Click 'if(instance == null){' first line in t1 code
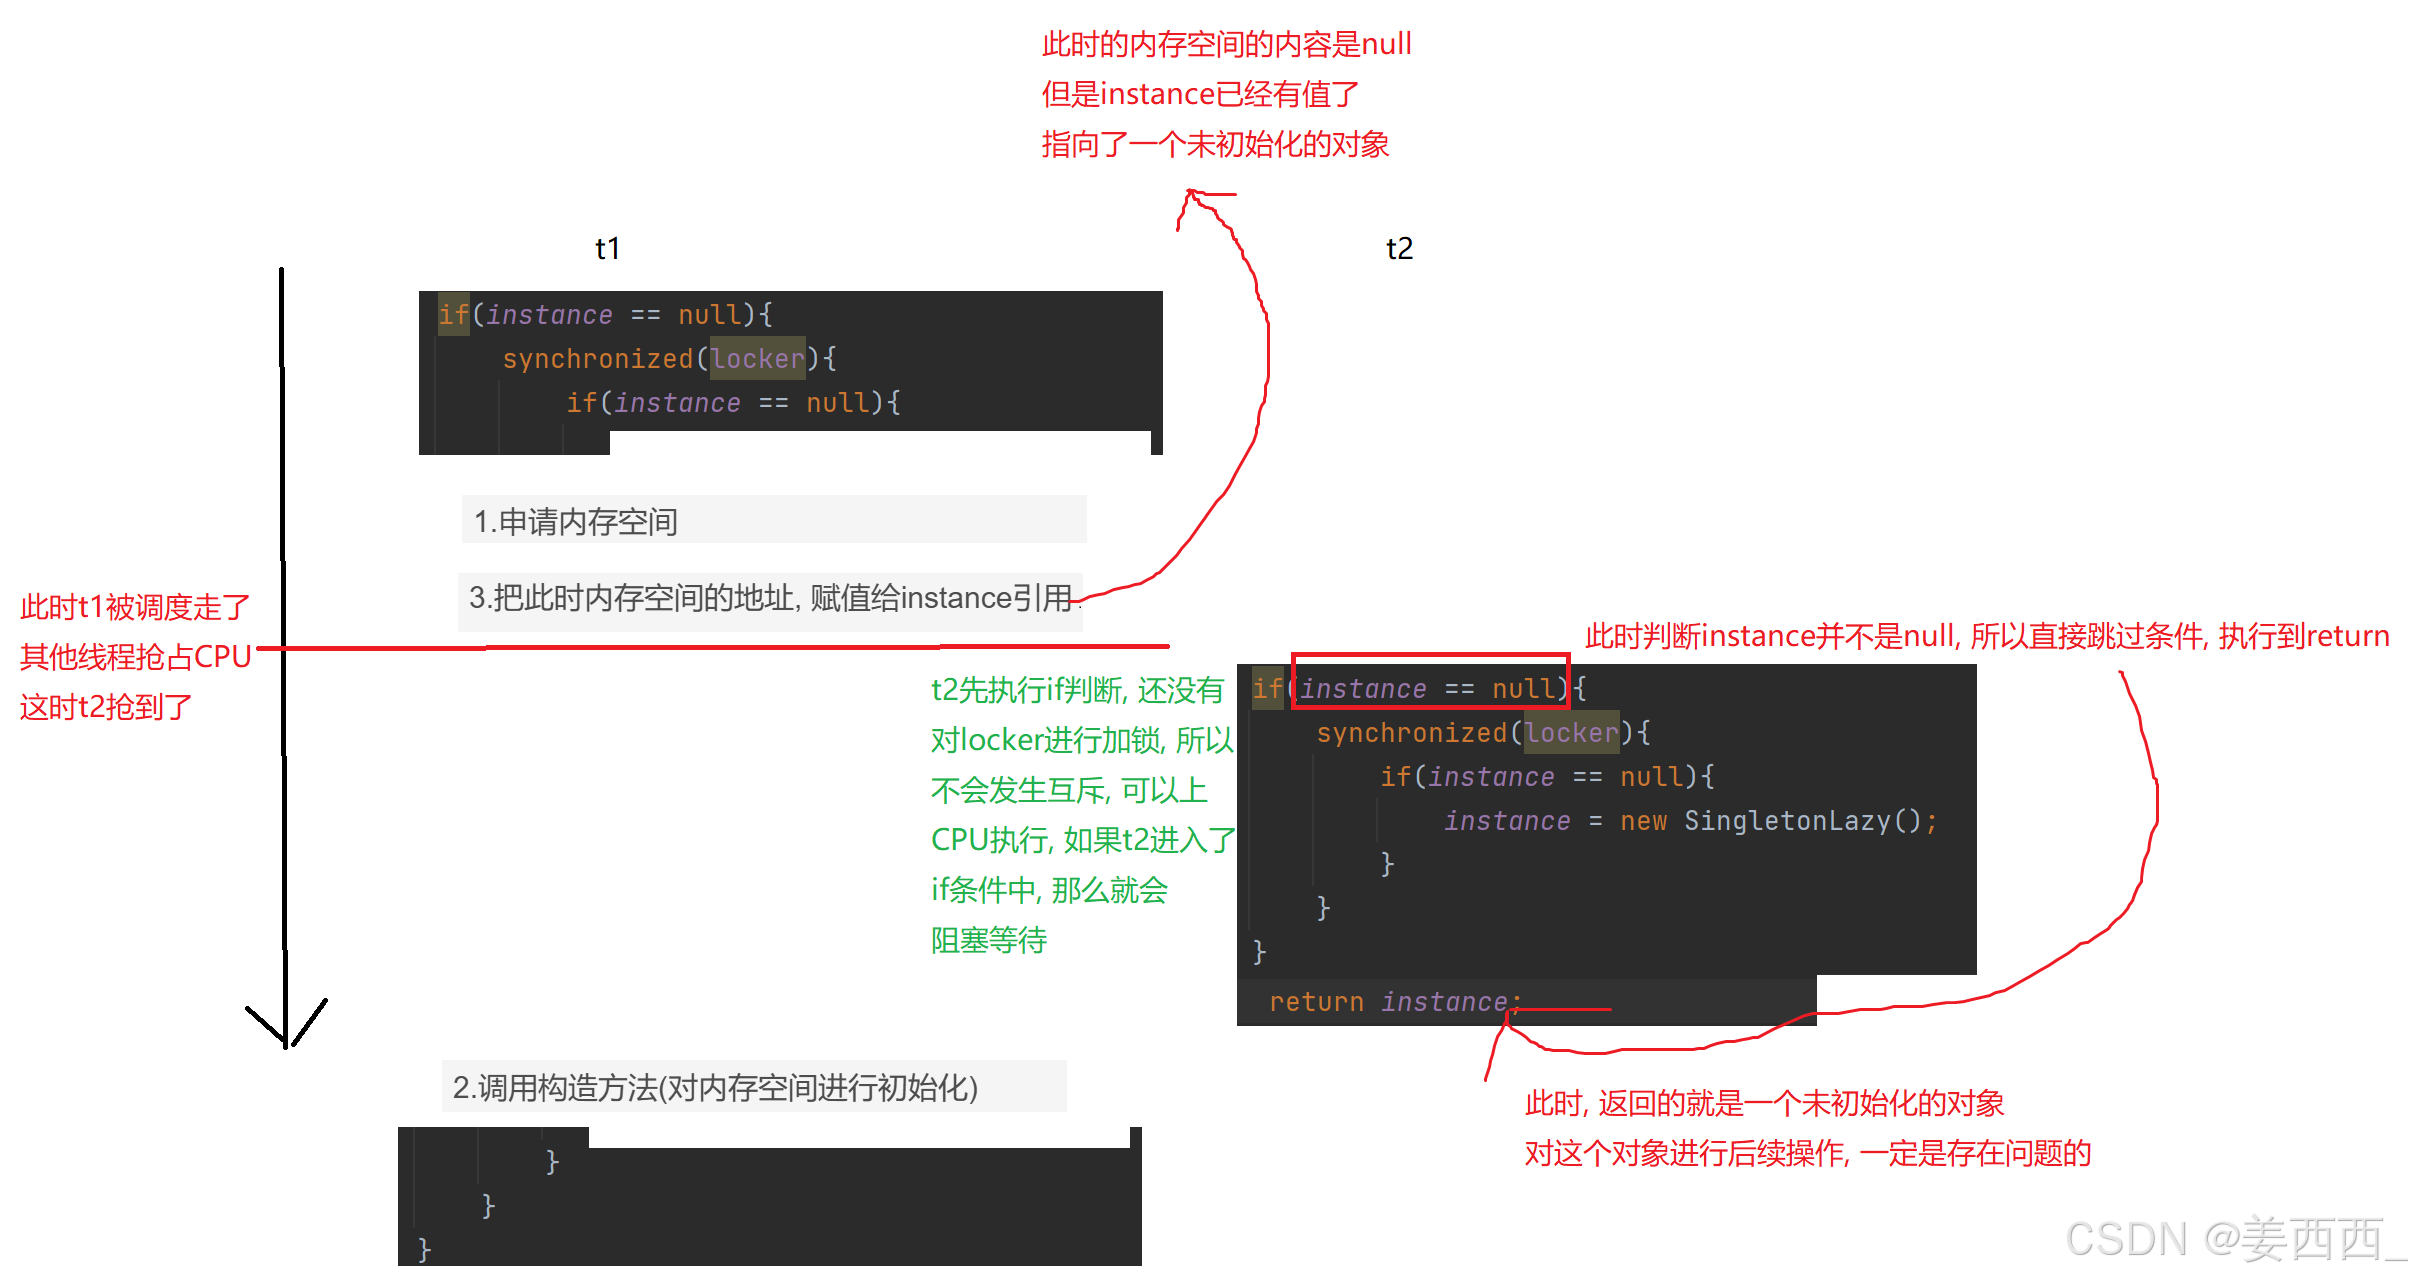The width and height of the screenshot is (2412, 1279). click(x=605, y=315)
